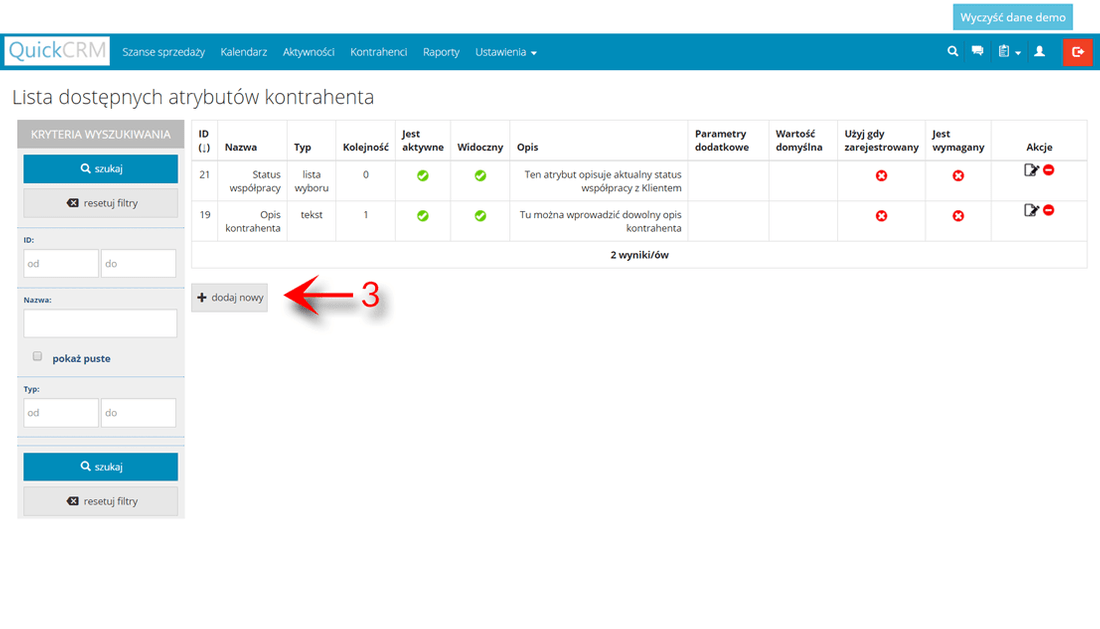The width and height of the screenshot is (1100, 629).
Task: Open the Kontrahenci menu item
Action: (x=378, y=52)
